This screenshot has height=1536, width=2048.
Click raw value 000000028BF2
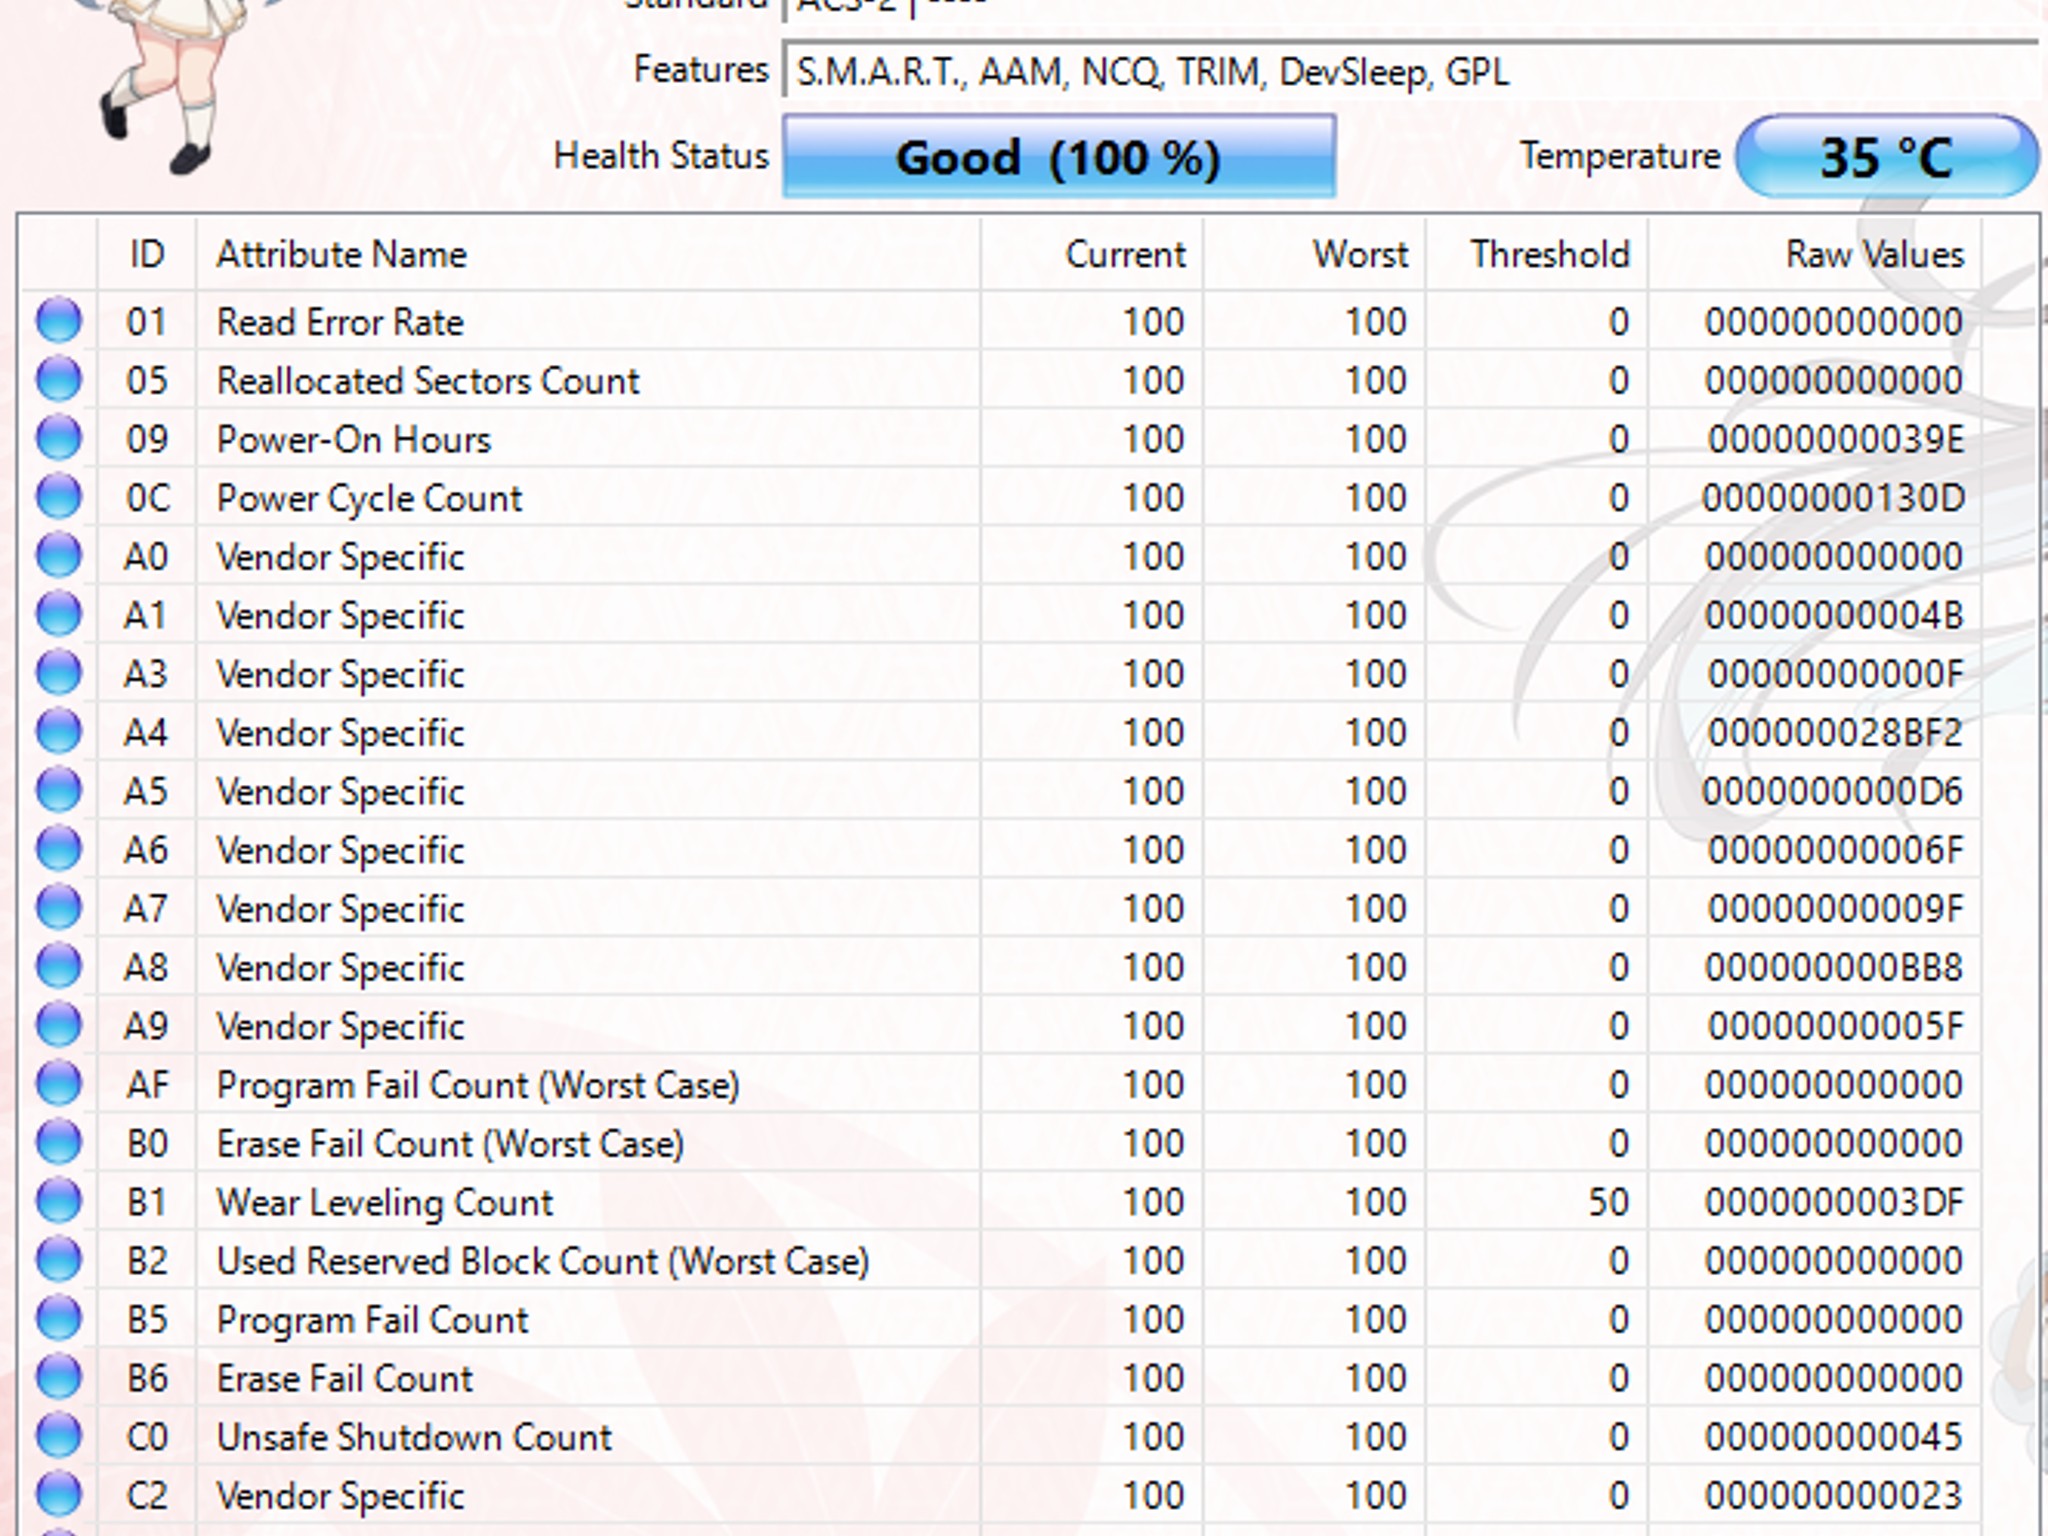1836,733
